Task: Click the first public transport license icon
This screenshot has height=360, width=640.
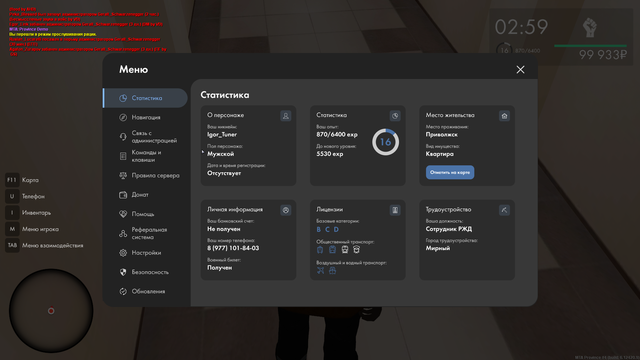Action: click(x=320, y=249)
